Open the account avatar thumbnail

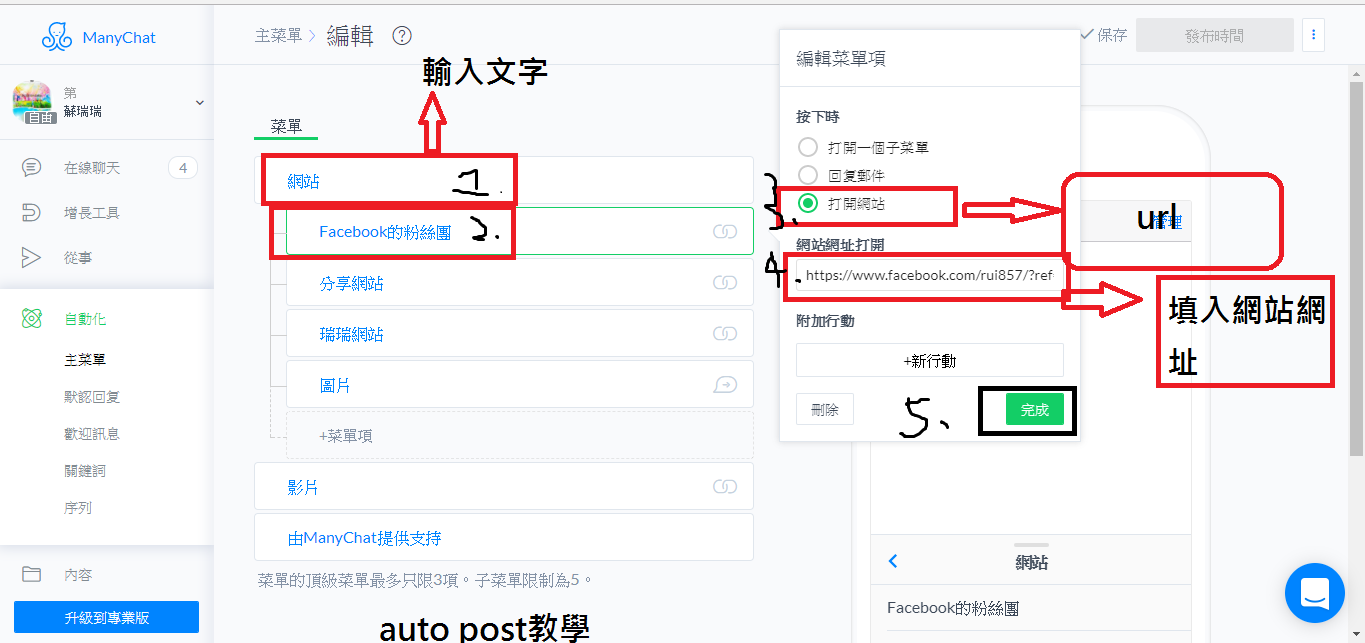pyautogui.click(x=31, y=101)
